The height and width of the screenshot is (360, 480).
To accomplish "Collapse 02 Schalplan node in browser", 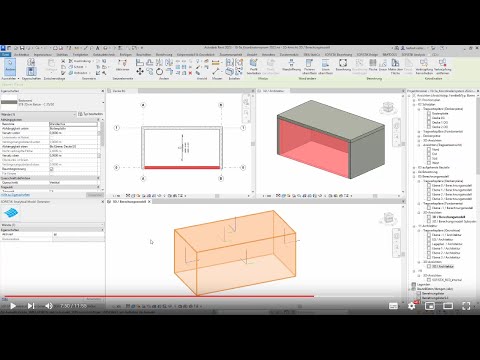I will point(414,104).
